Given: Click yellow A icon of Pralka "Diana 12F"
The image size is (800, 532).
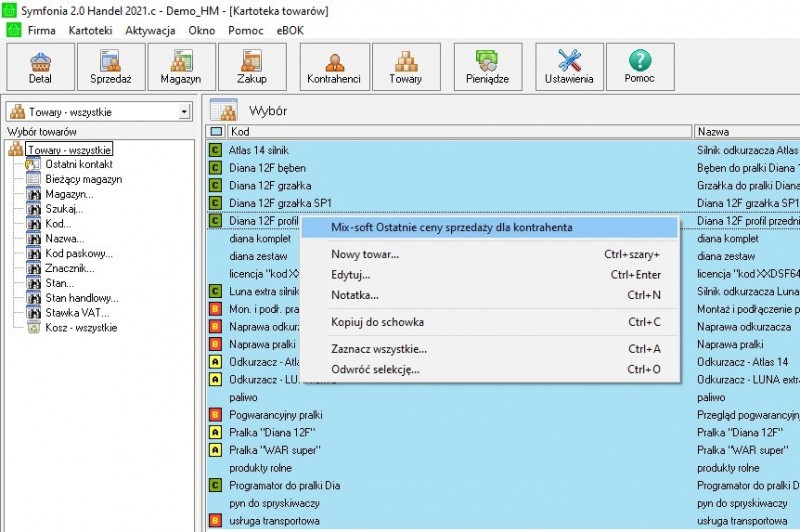Looking at the screenshot, I should [215, 433].
